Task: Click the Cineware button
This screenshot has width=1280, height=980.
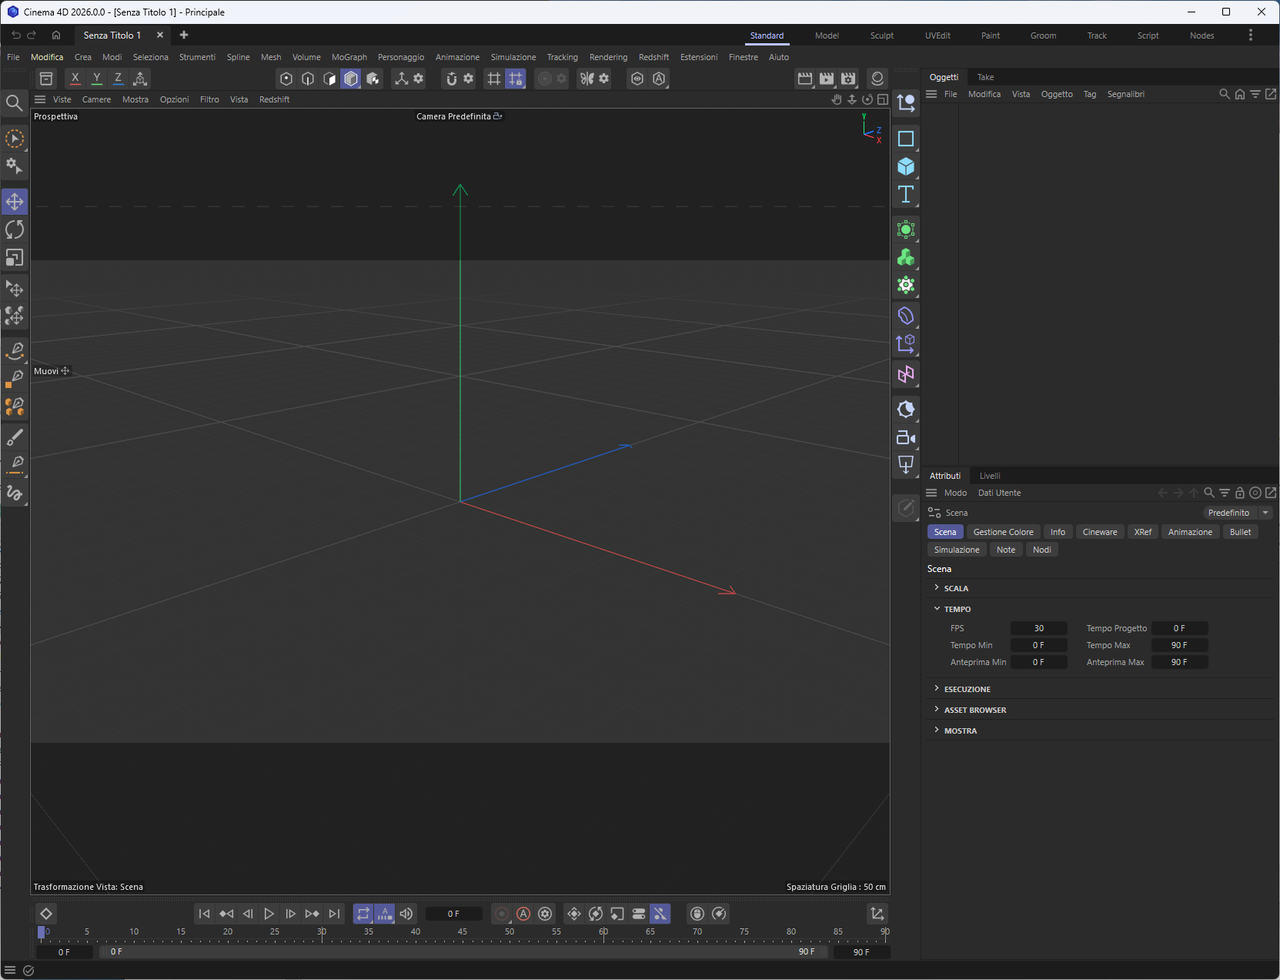Action: 1100,532
